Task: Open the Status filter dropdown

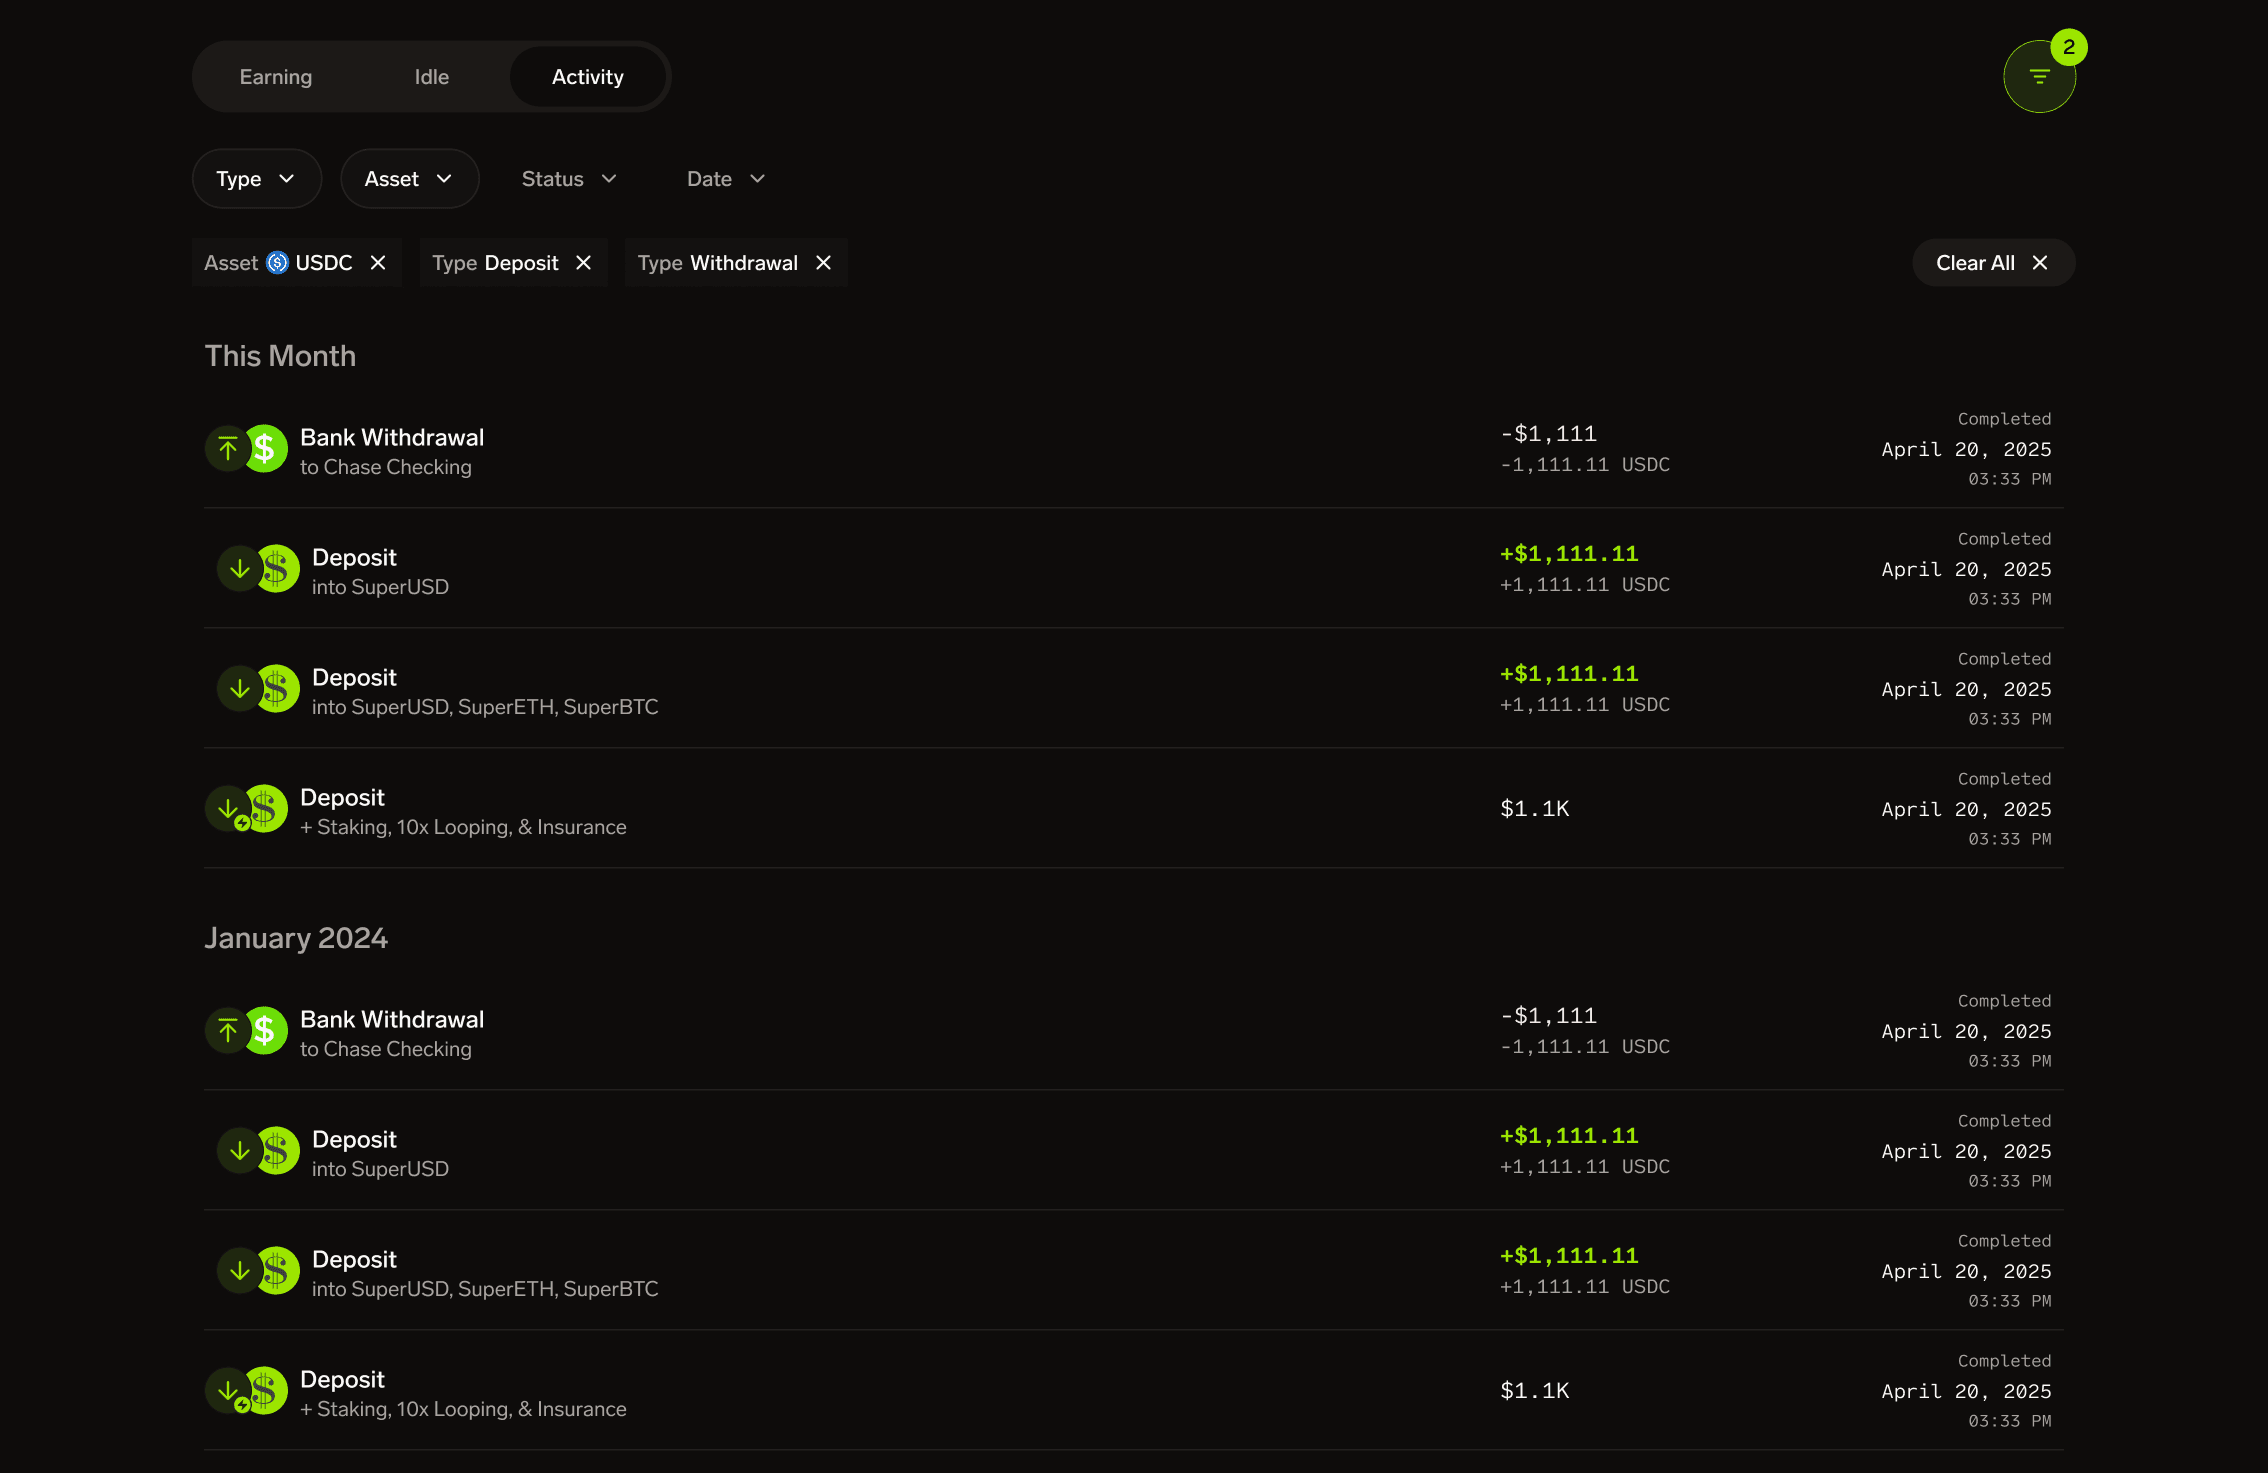Action: coord(569,179)
